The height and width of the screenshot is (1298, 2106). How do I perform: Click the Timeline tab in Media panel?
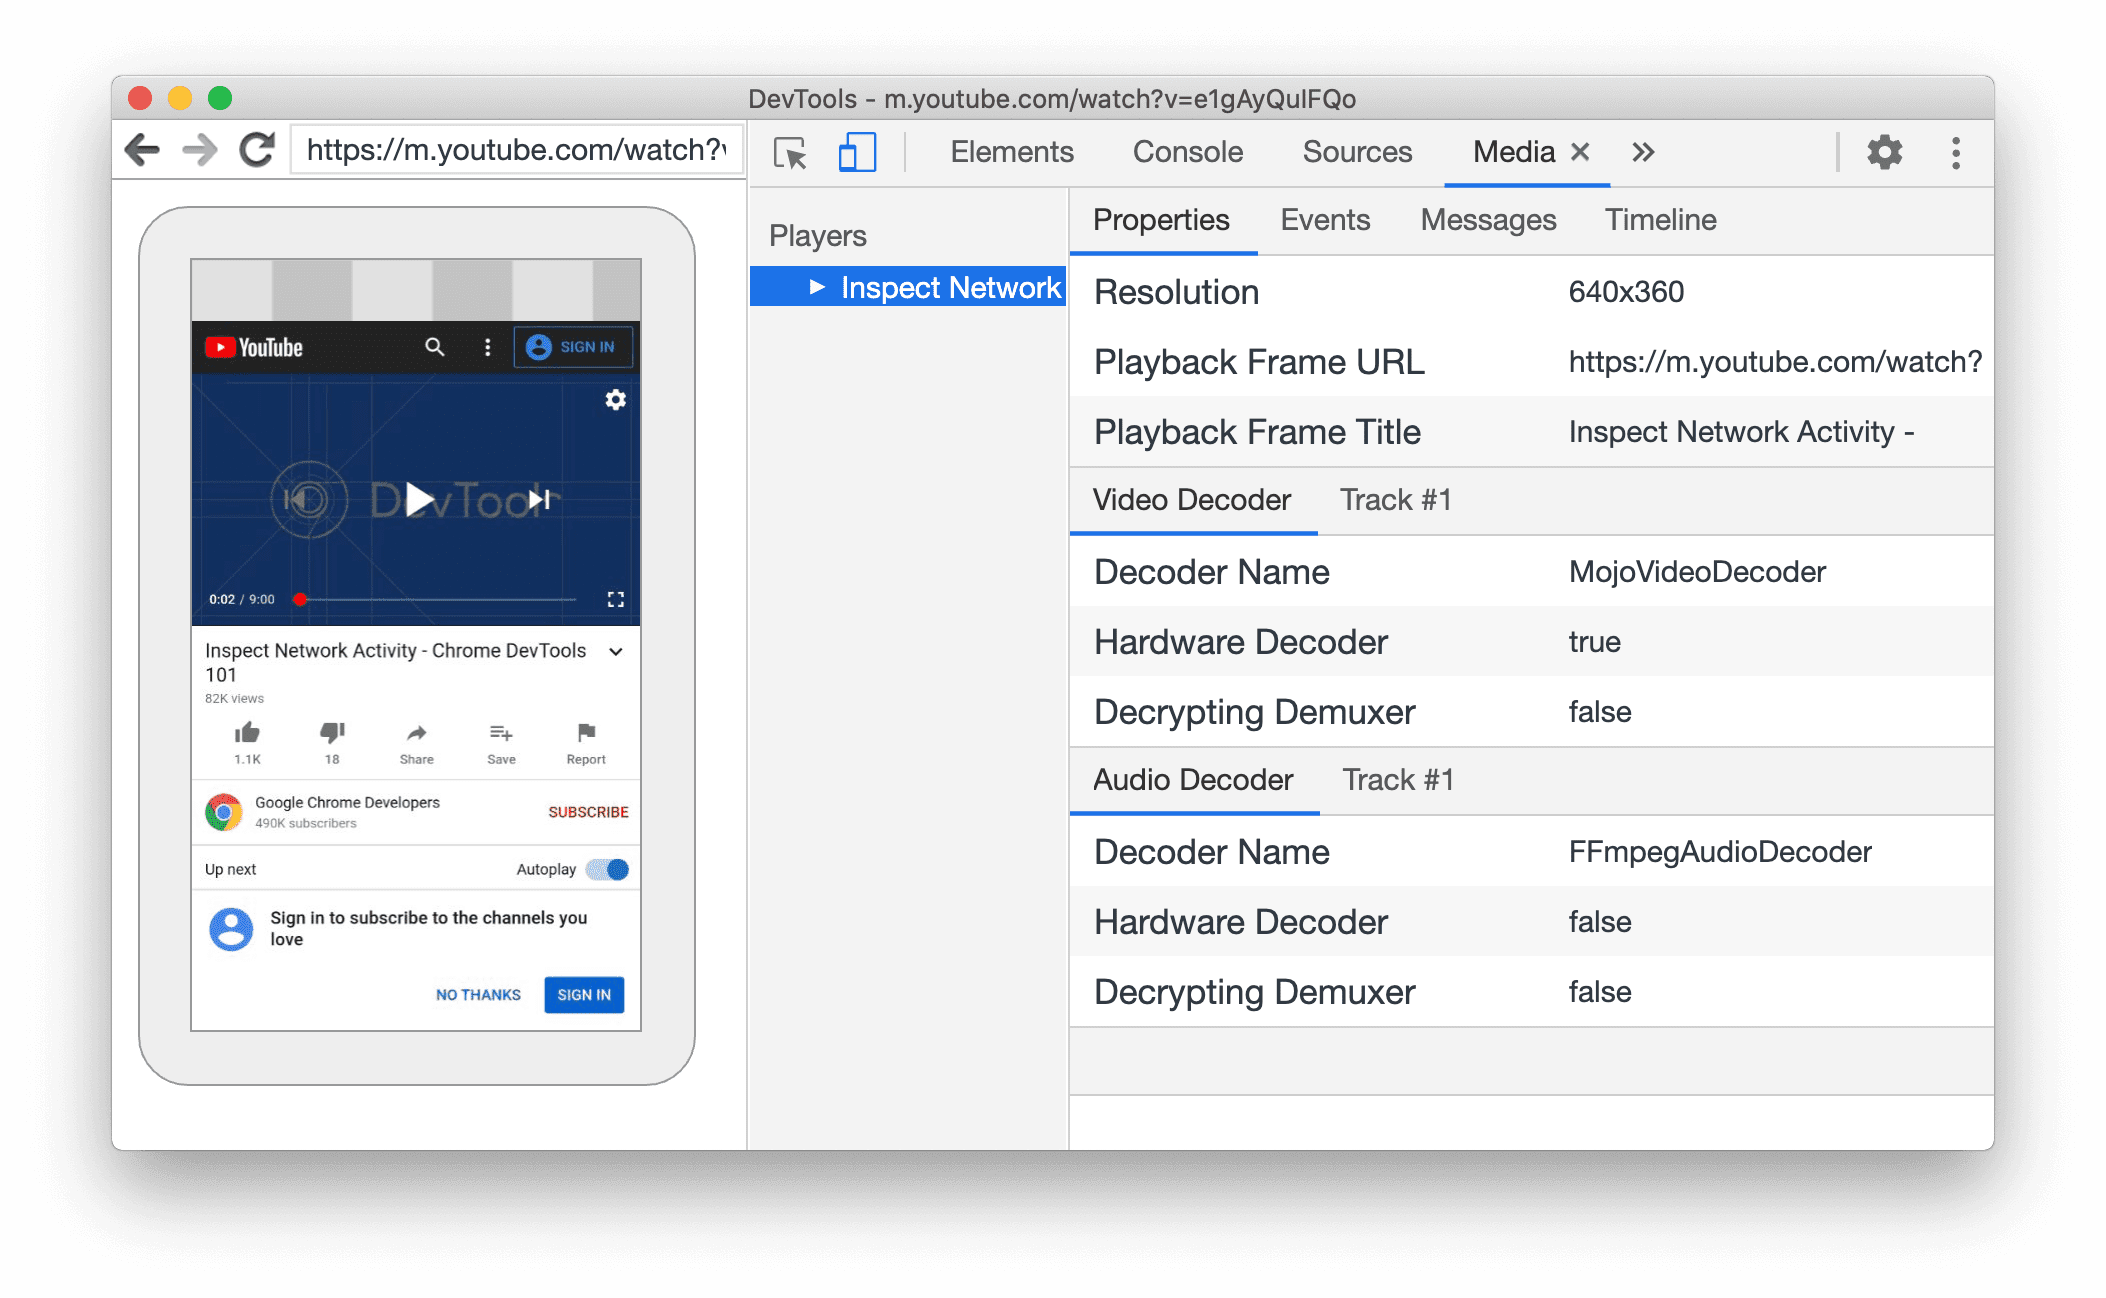pos(1655,218)
